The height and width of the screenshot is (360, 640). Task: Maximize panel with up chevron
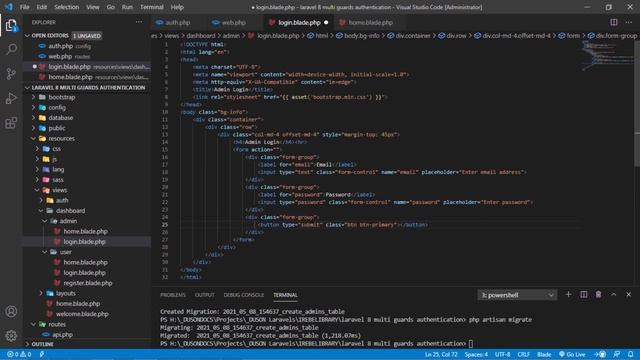coord(613,294)
